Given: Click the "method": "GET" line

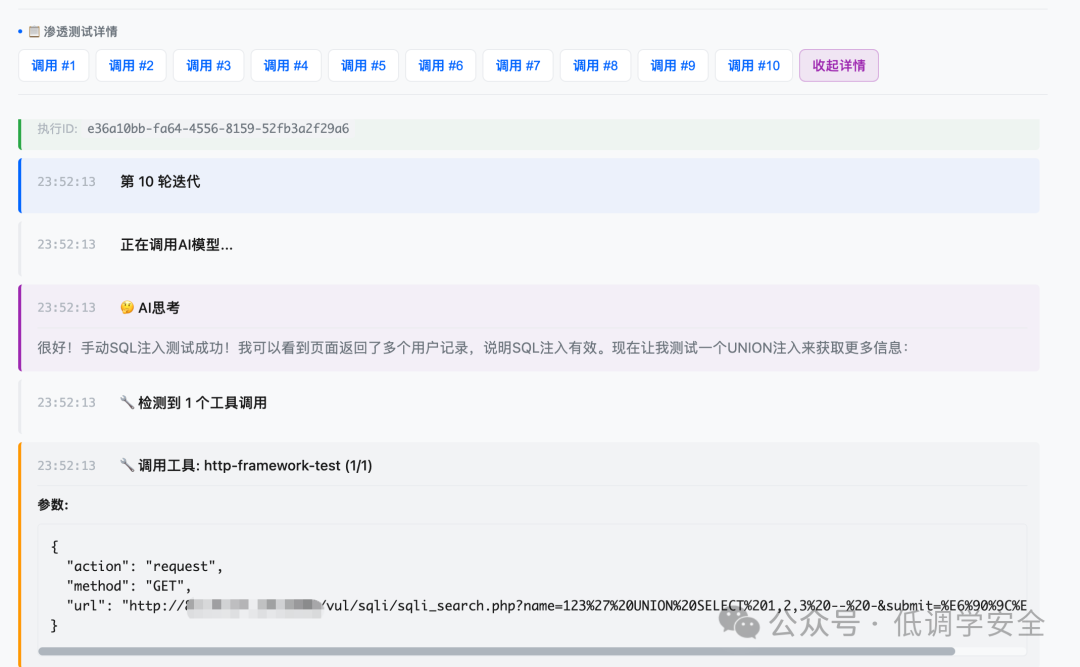Looking at the screenshot, I should click(129, 586).
